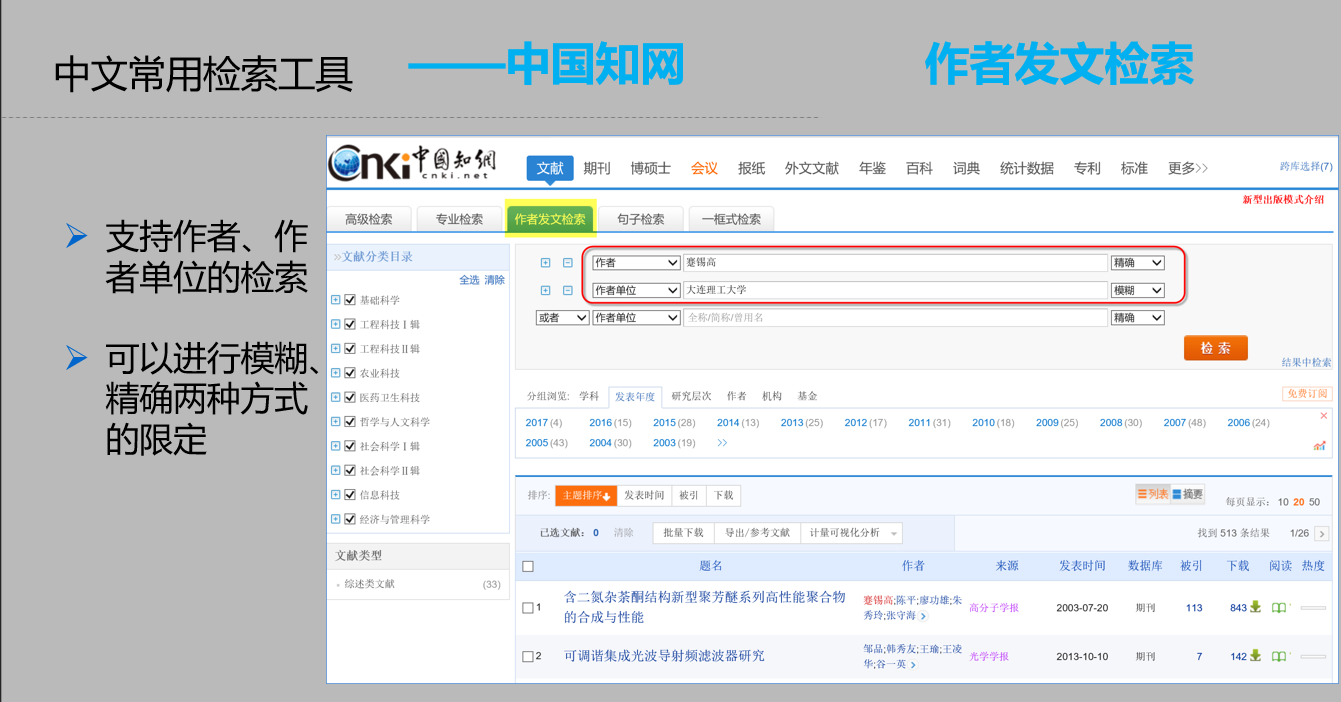1341x702 pixels.
Task: Toggle the select-all checkbox in result header
Action: tap(530, 565)
